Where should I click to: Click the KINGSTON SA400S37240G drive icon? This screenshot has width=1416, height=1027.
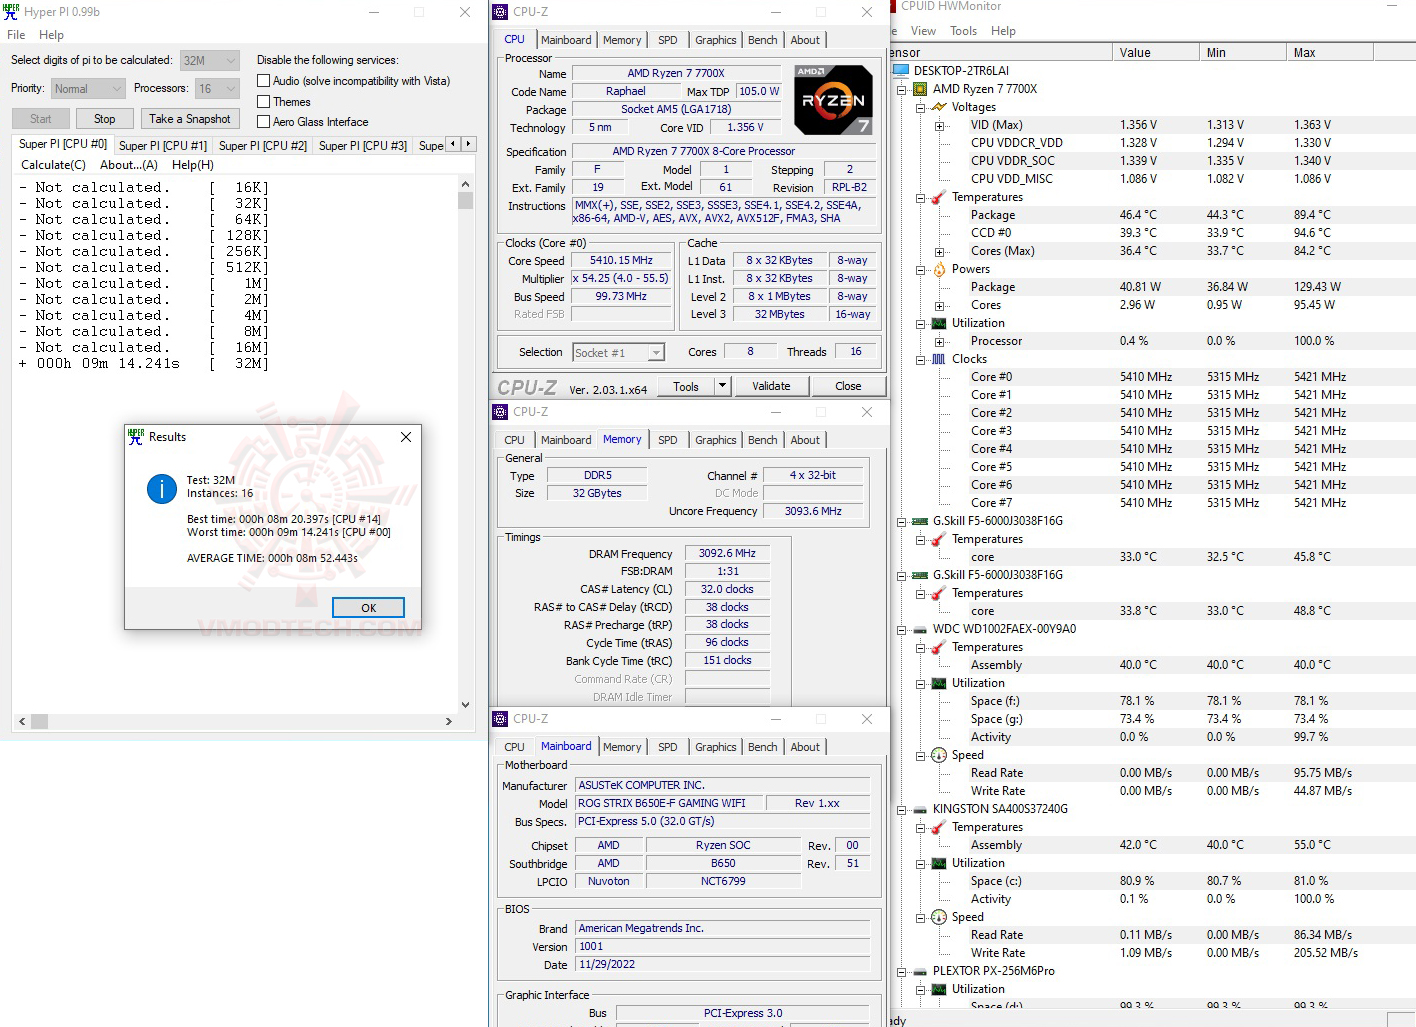tap(920, 809)
